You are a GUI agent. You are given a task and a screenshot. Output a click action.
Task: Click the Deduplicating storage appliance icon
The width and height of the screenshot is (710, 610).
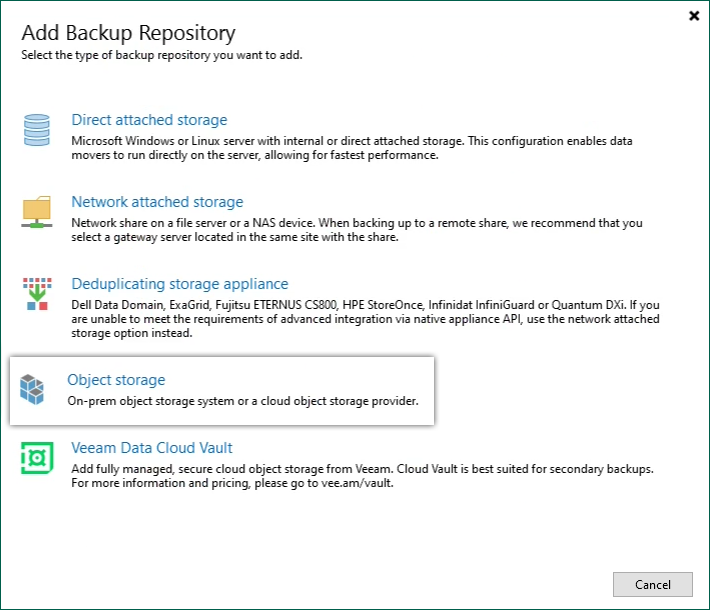37,294
